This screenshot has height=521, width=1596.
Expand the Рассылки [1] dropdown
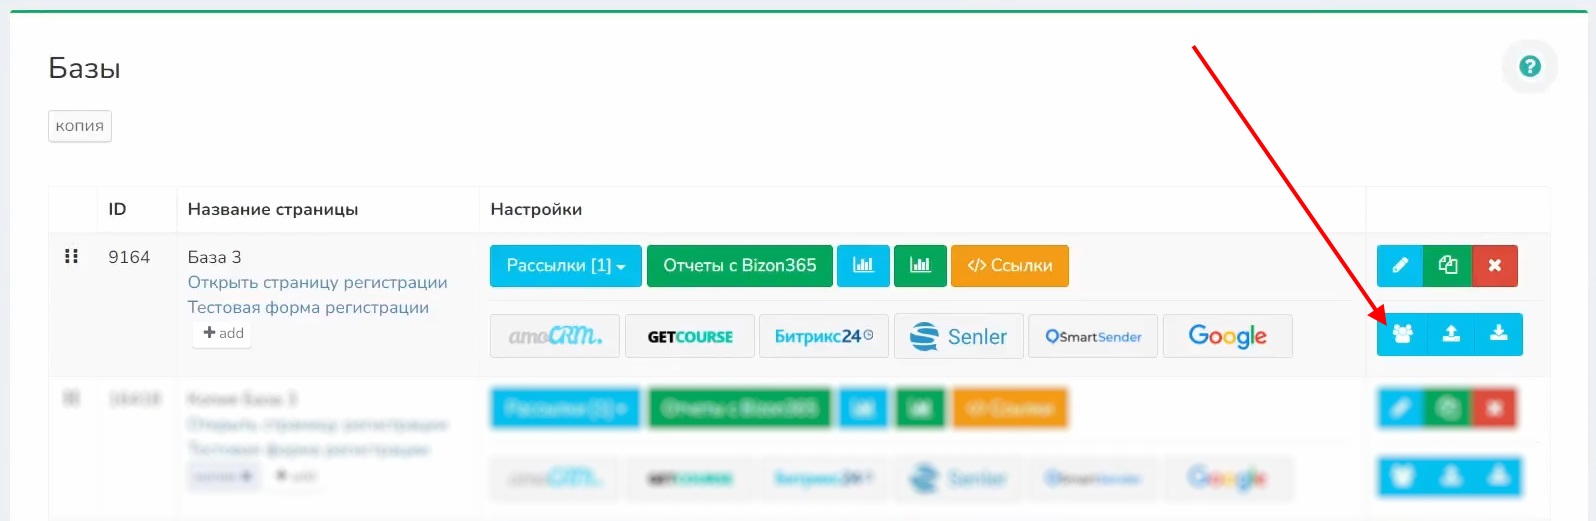click(x=566, y=266)
